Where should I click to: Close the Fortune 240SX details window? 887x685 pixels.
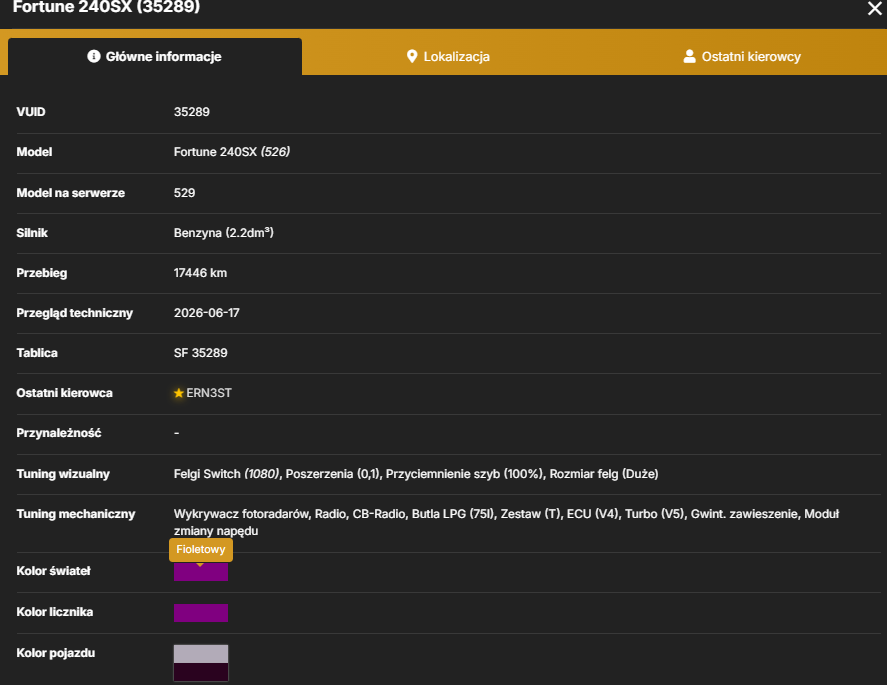click(875, 8)
